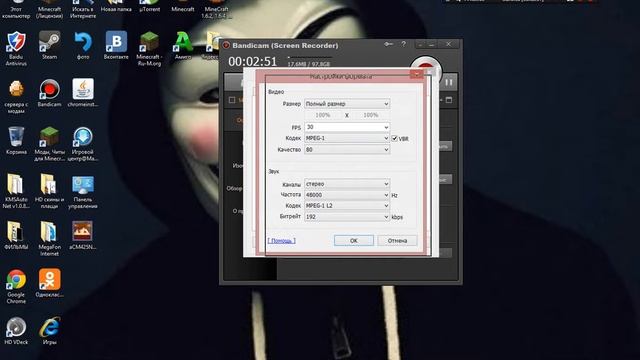
Task: Click the Отмена cancel button
Action: [397, 240]
